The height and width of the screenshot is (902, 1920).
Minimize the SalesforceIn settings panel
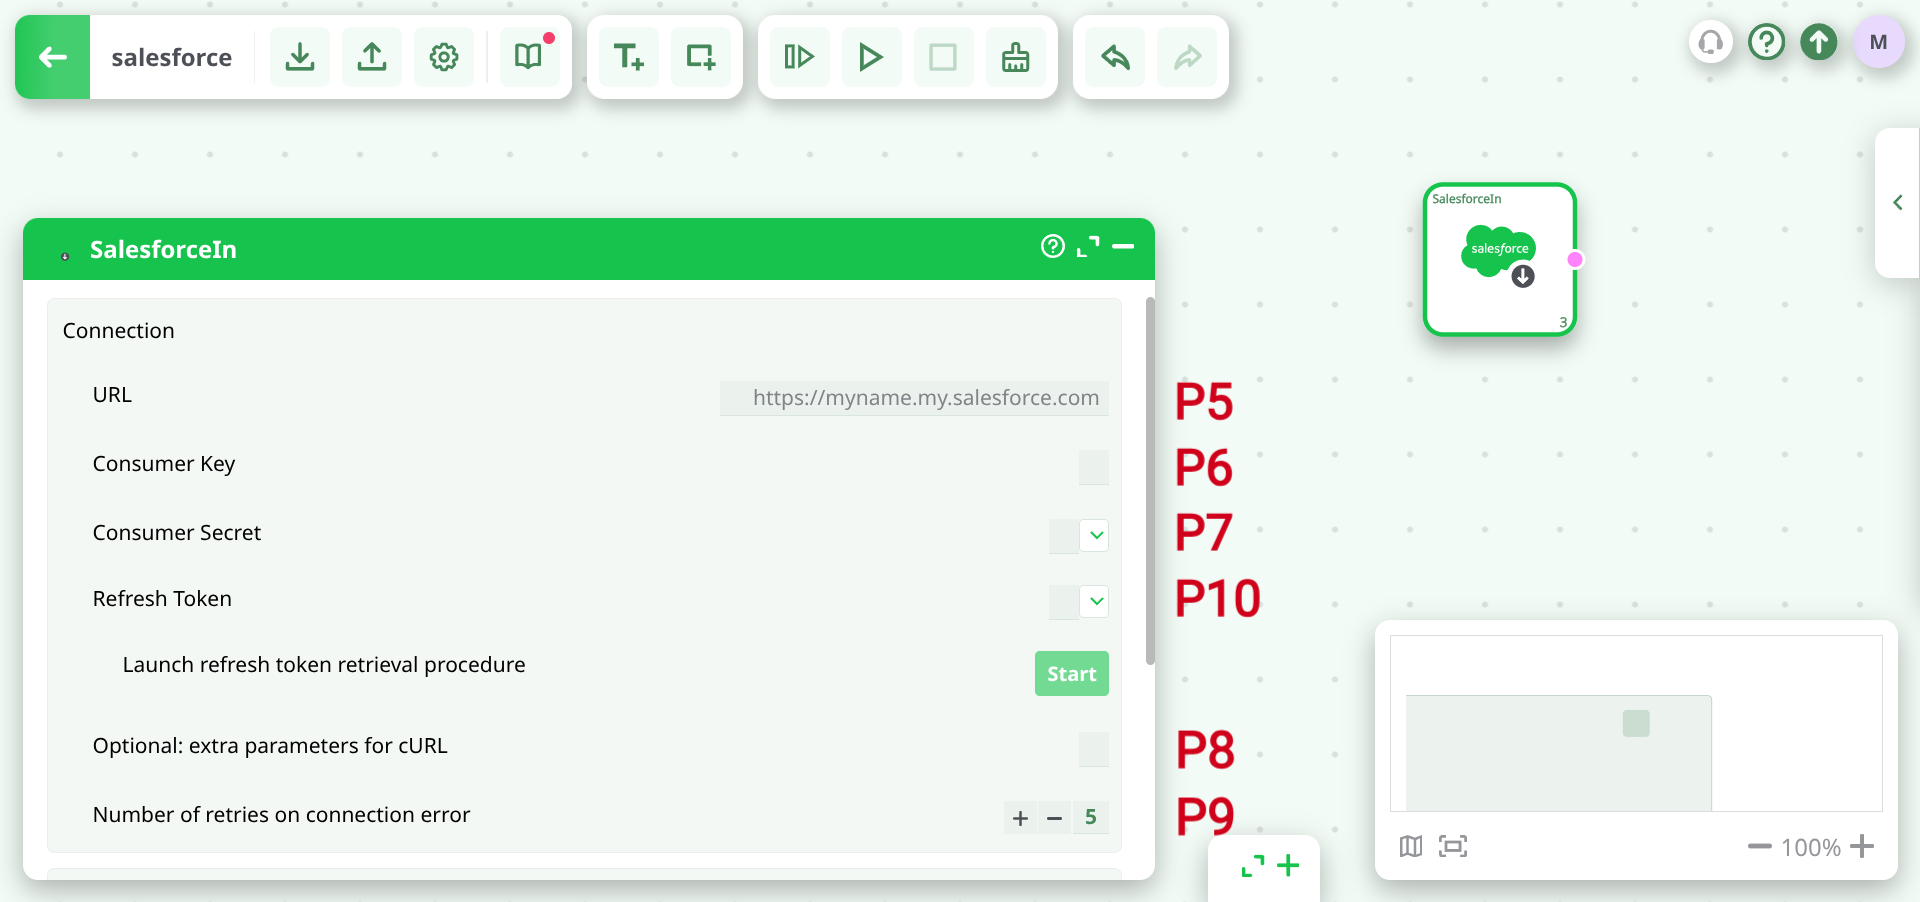click(x=1123, y=246)
